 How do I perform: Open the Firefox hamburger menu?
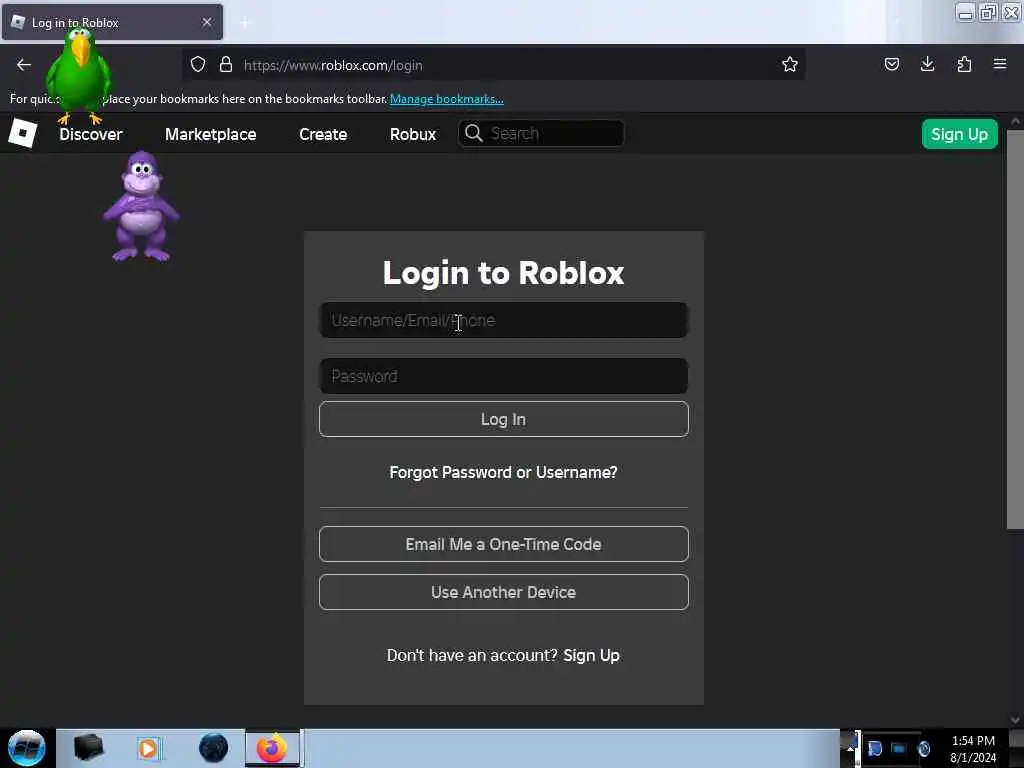[x=1000, y=65]
